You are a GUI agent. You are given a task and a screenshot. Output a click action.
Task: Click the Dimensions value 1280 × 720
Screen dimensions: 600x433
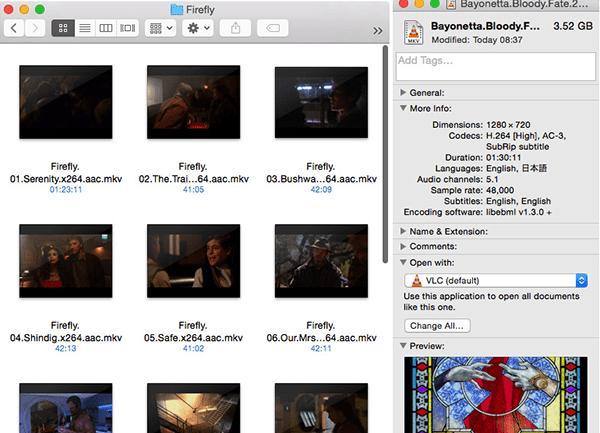pyautogui.click(x=508, y=125)
